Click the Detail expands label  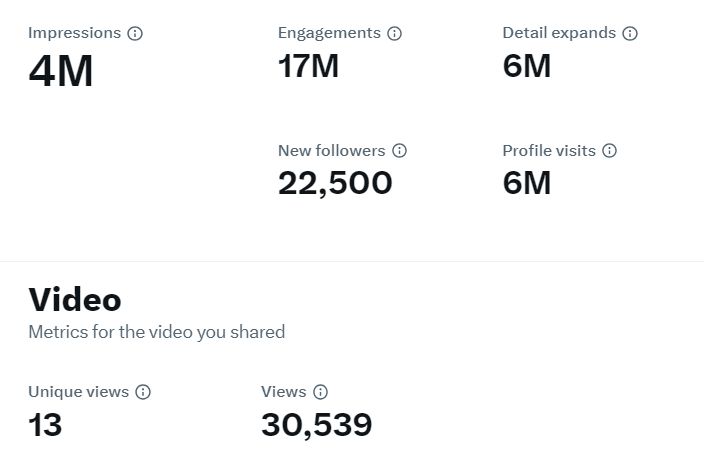point(559,34)
